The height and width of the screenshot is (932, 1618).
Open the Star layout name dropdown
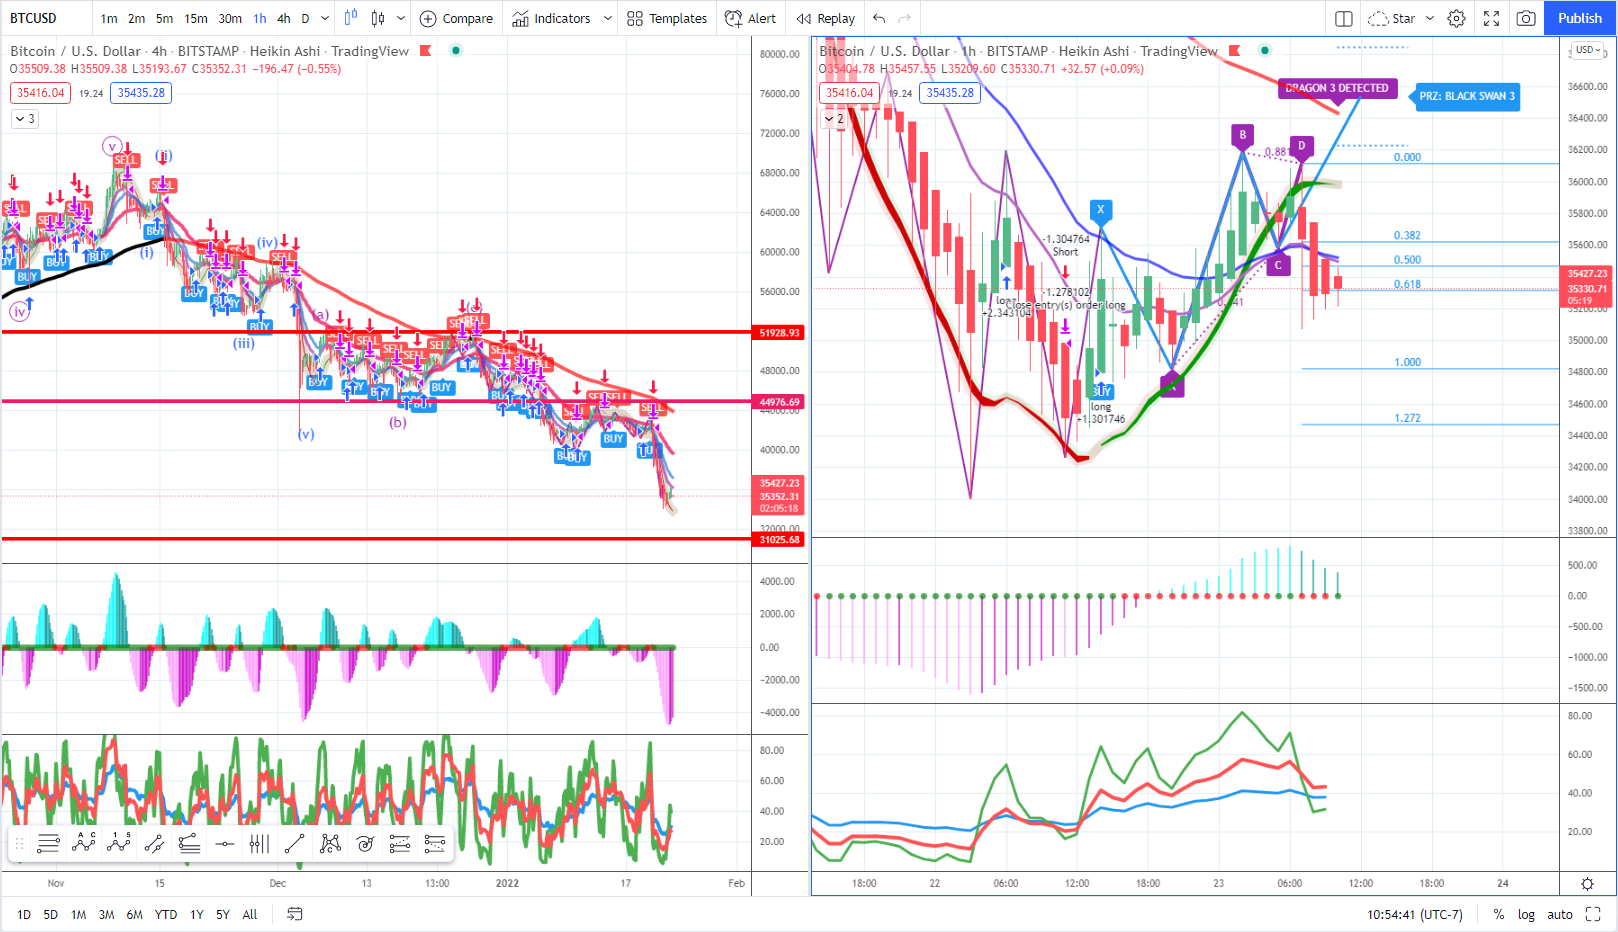tap(1430, 18)
